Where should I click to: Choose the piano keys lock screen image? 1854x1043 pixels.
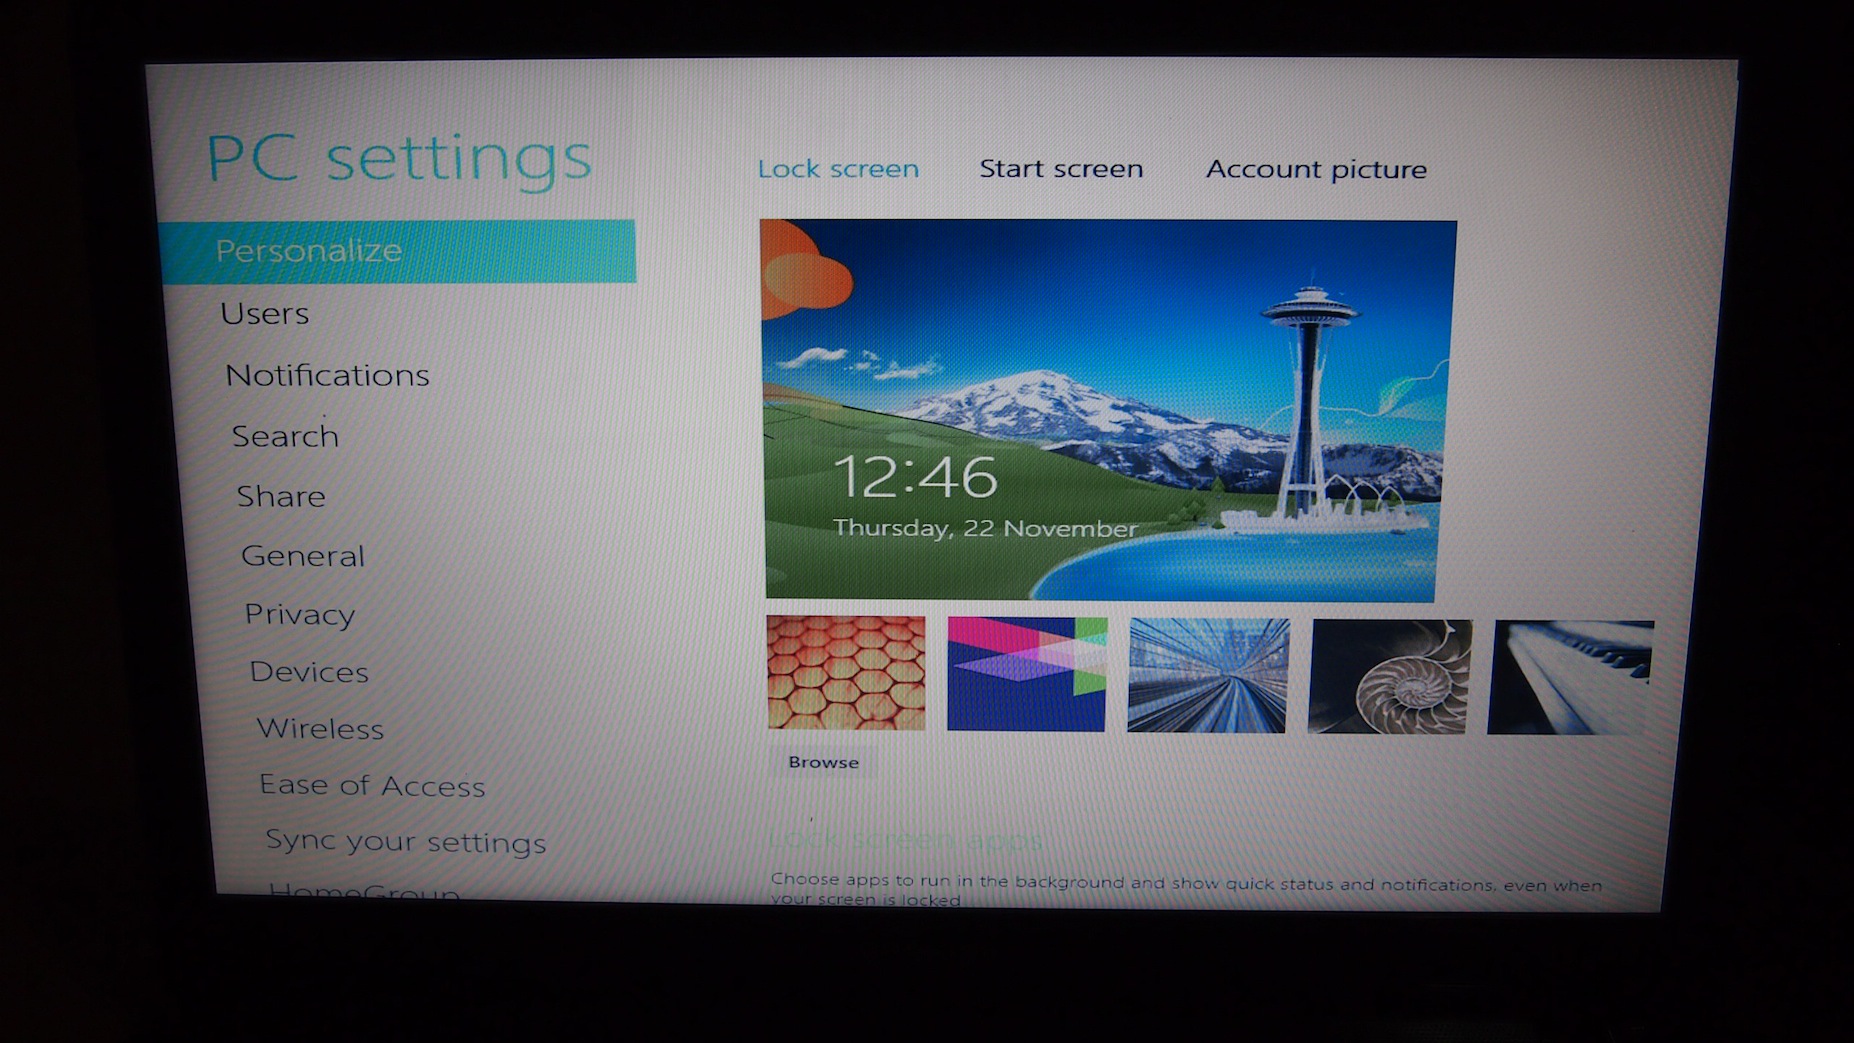click(x=1570, y=677)
